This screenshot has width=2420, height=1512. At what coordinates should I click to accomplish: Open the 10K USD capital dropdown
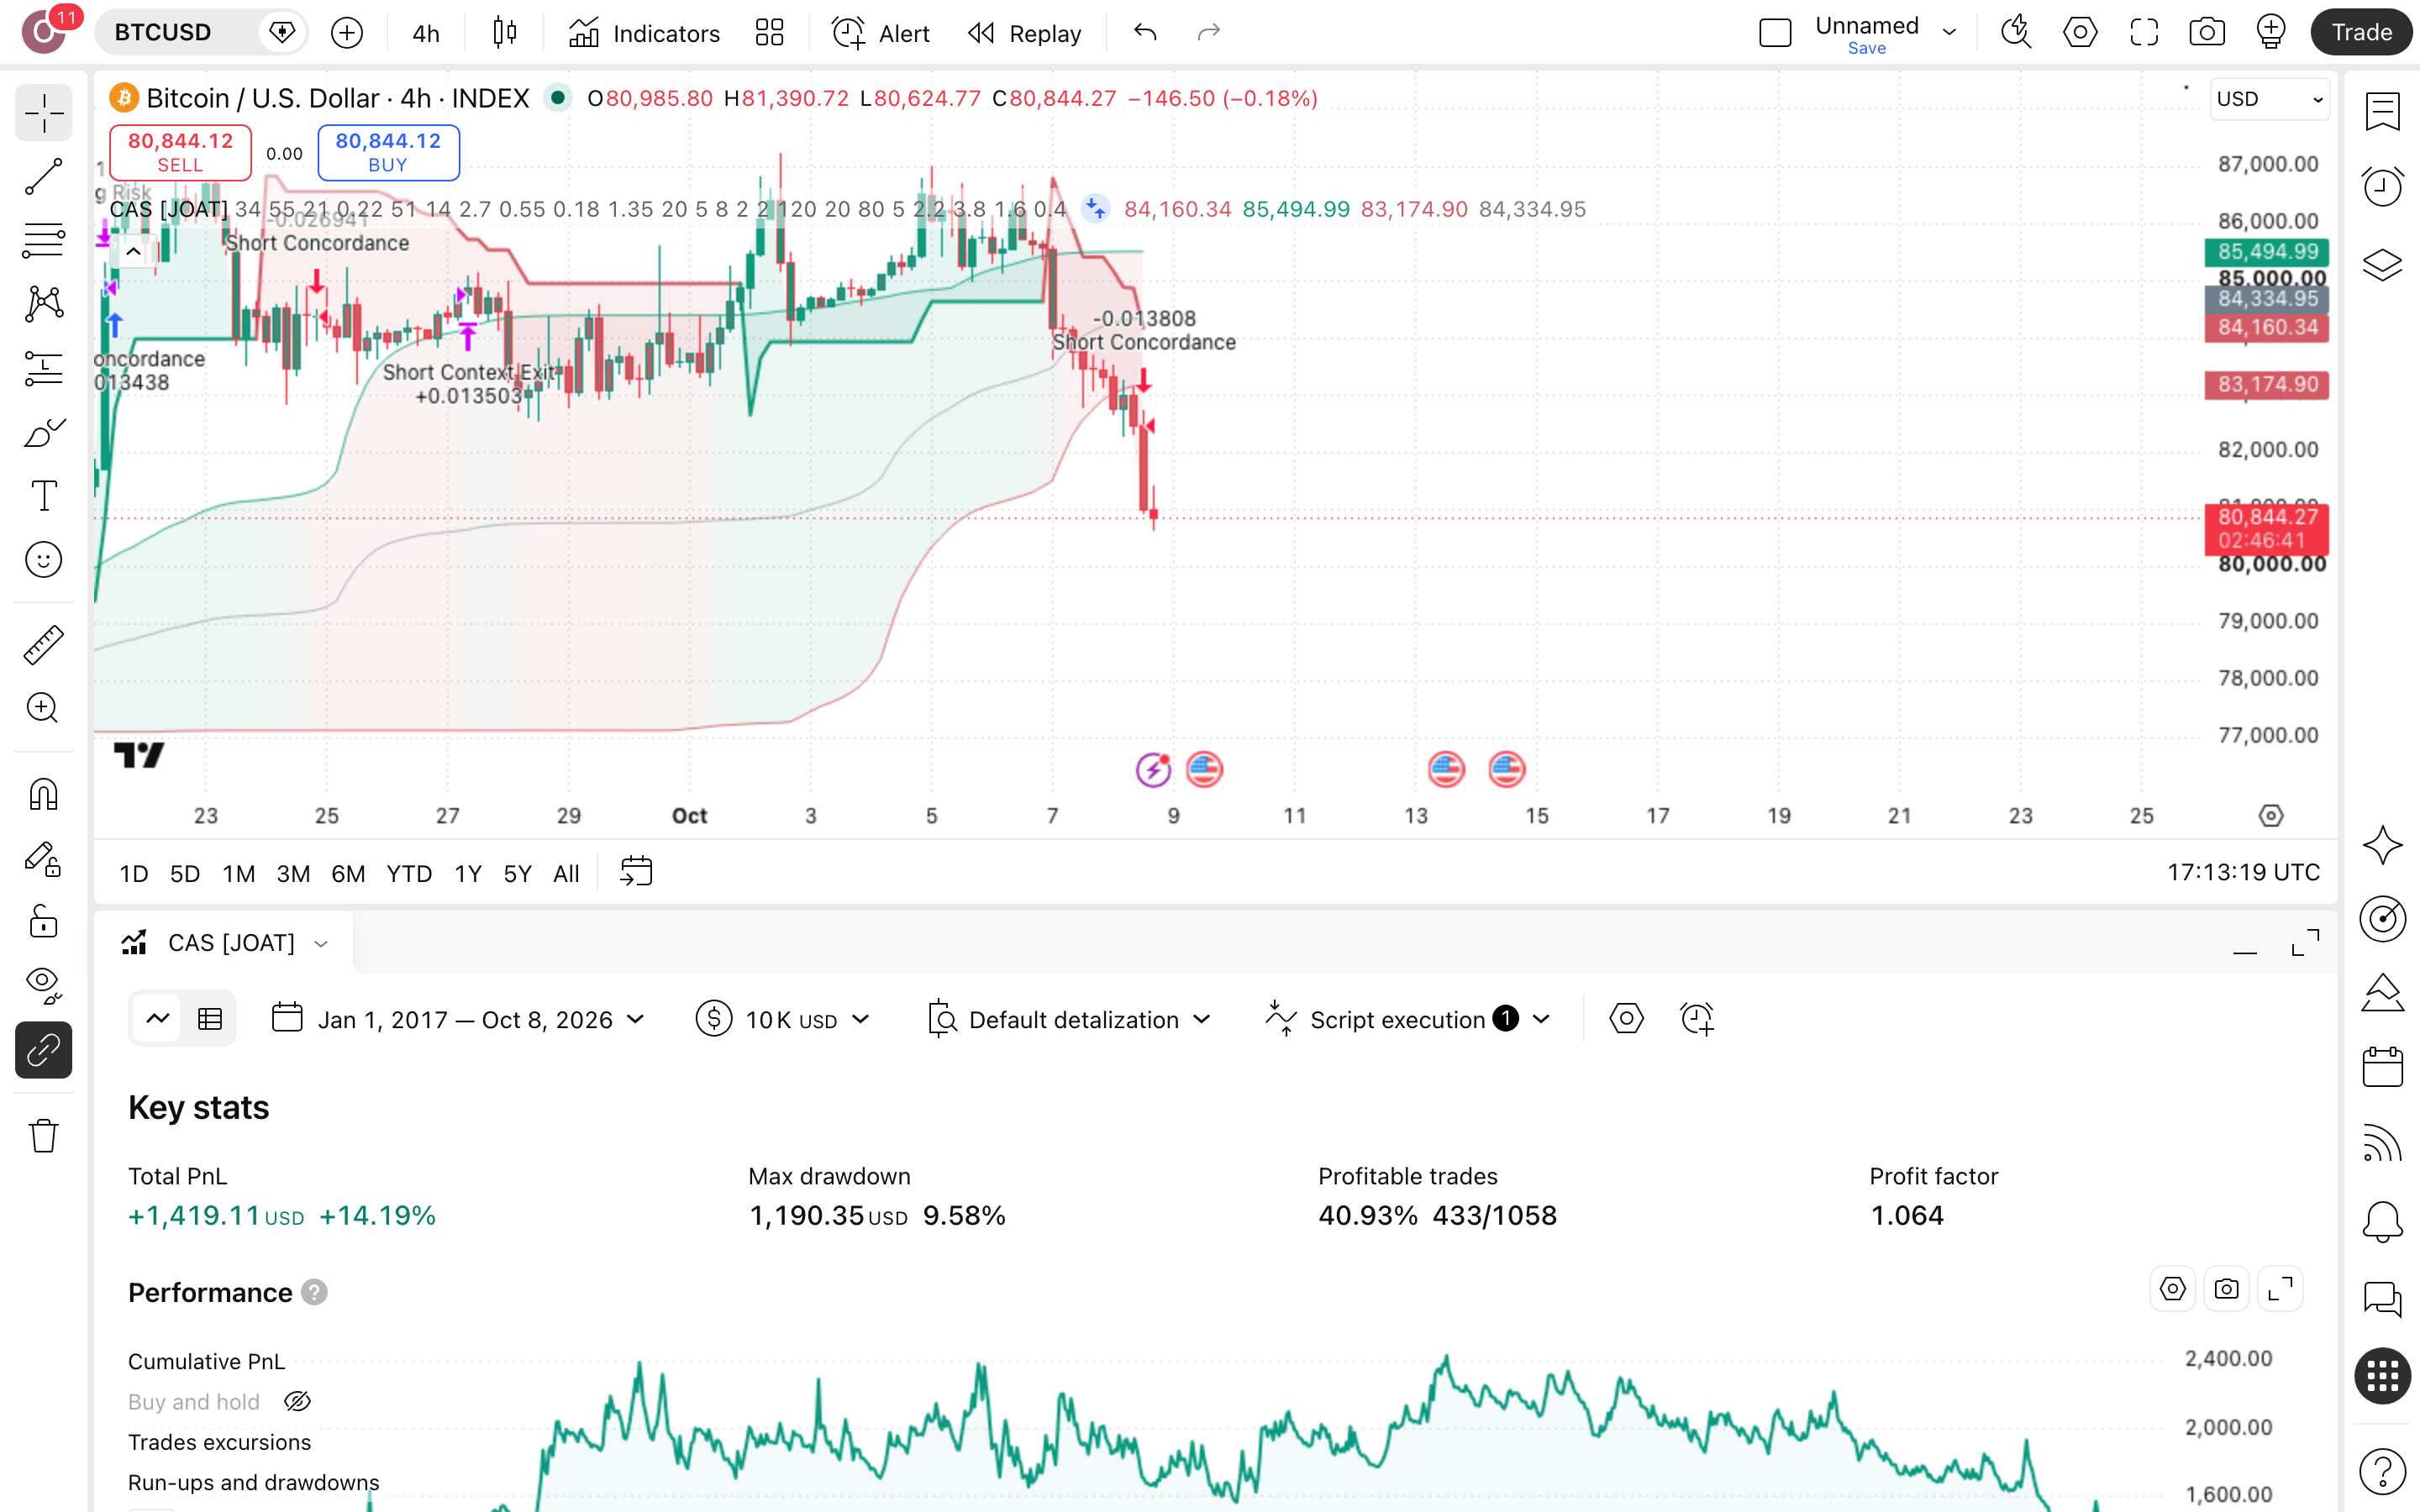(x=783, y=1019)
